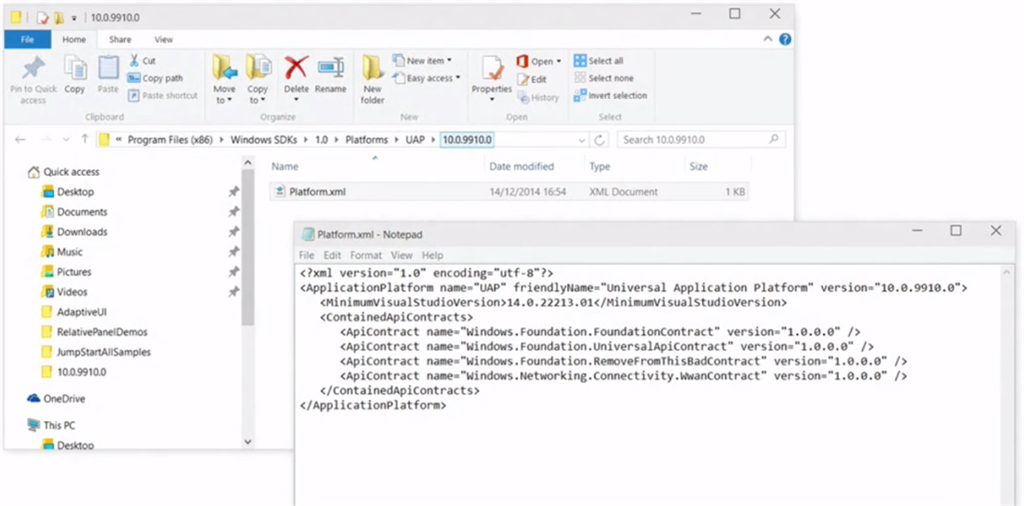Select the Platform.xml file
Viewport: 1024px width, 506px height.
509,192
